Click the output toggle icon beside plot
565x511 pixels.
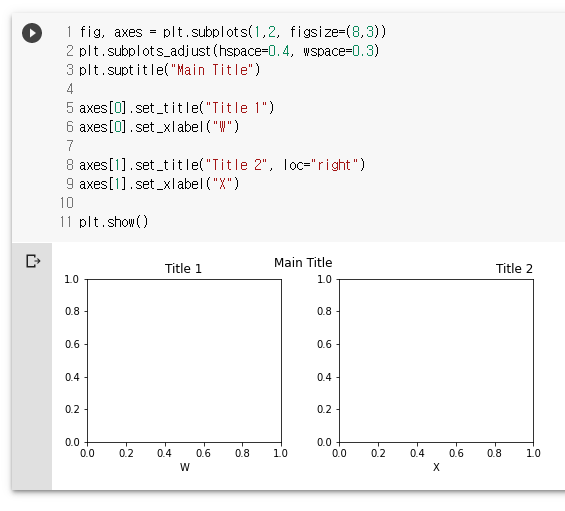tap(33, 261)
